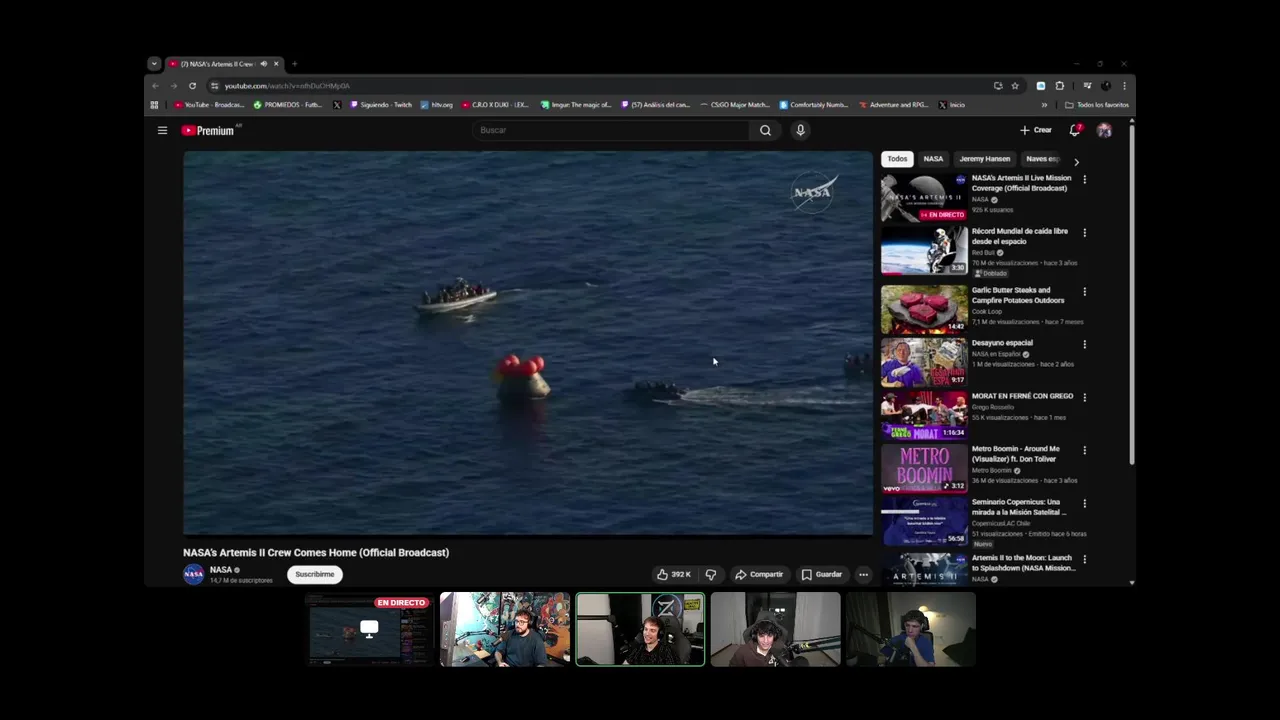Open options for Desayuno espacial video
This screenshot has height=720, width=1280.
[1084, 345]
